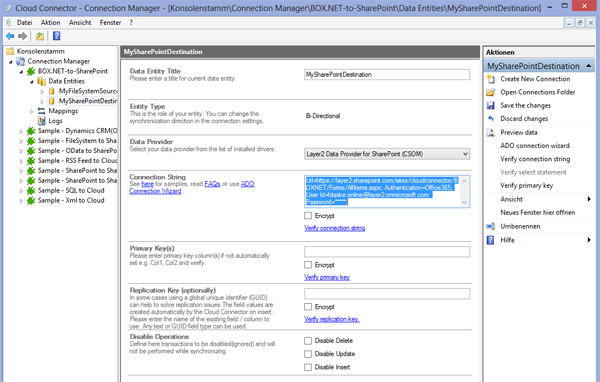
Task: Enable Encrypt for the replication key
Action: [308, 307]
